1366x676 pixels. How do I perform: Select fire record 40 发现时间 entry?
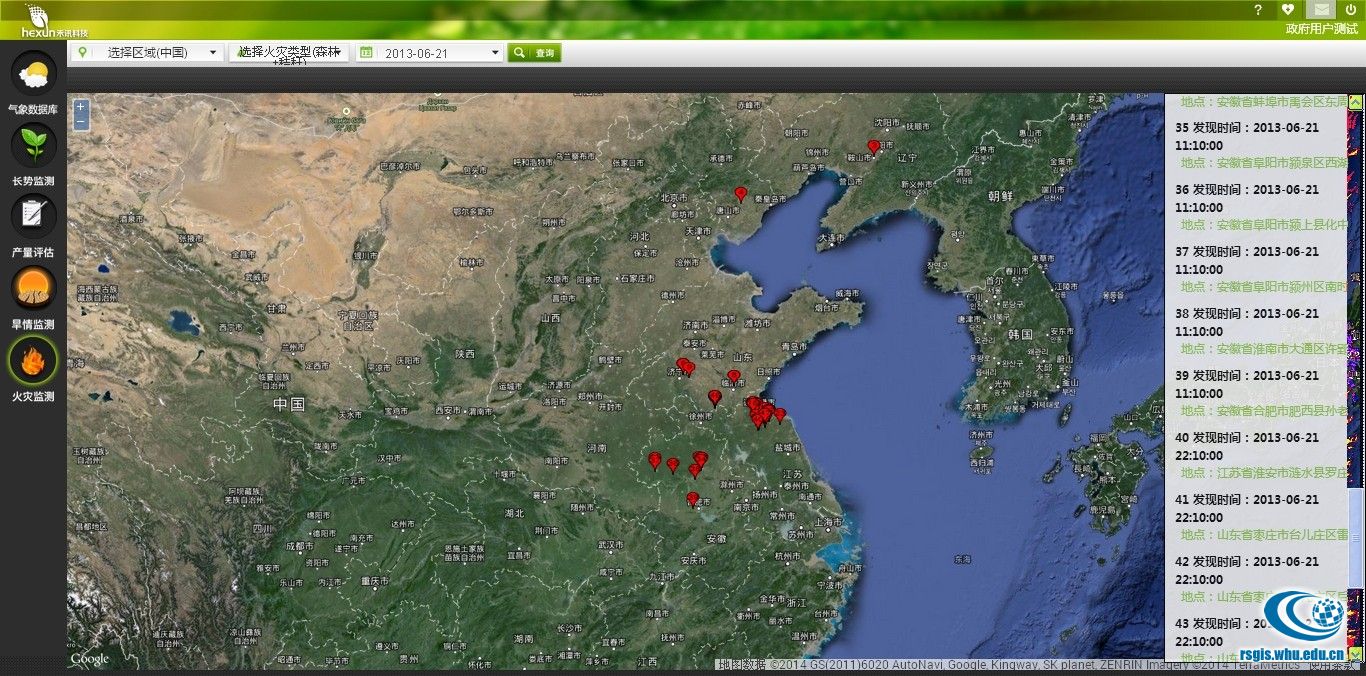tap(1247, 446)
